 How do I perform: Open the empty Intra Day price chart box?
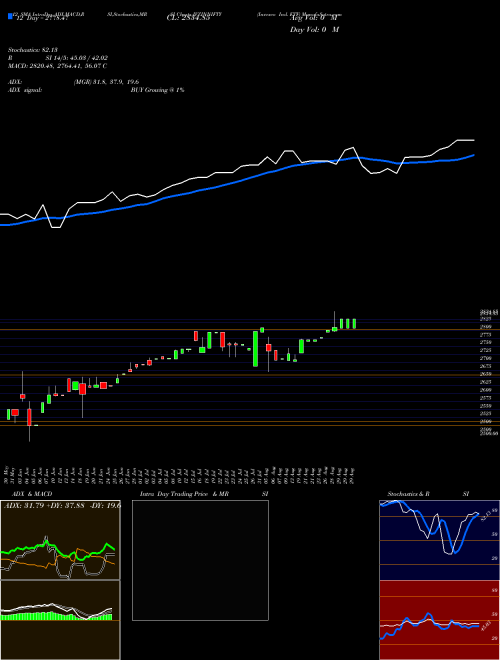point(200,560)
